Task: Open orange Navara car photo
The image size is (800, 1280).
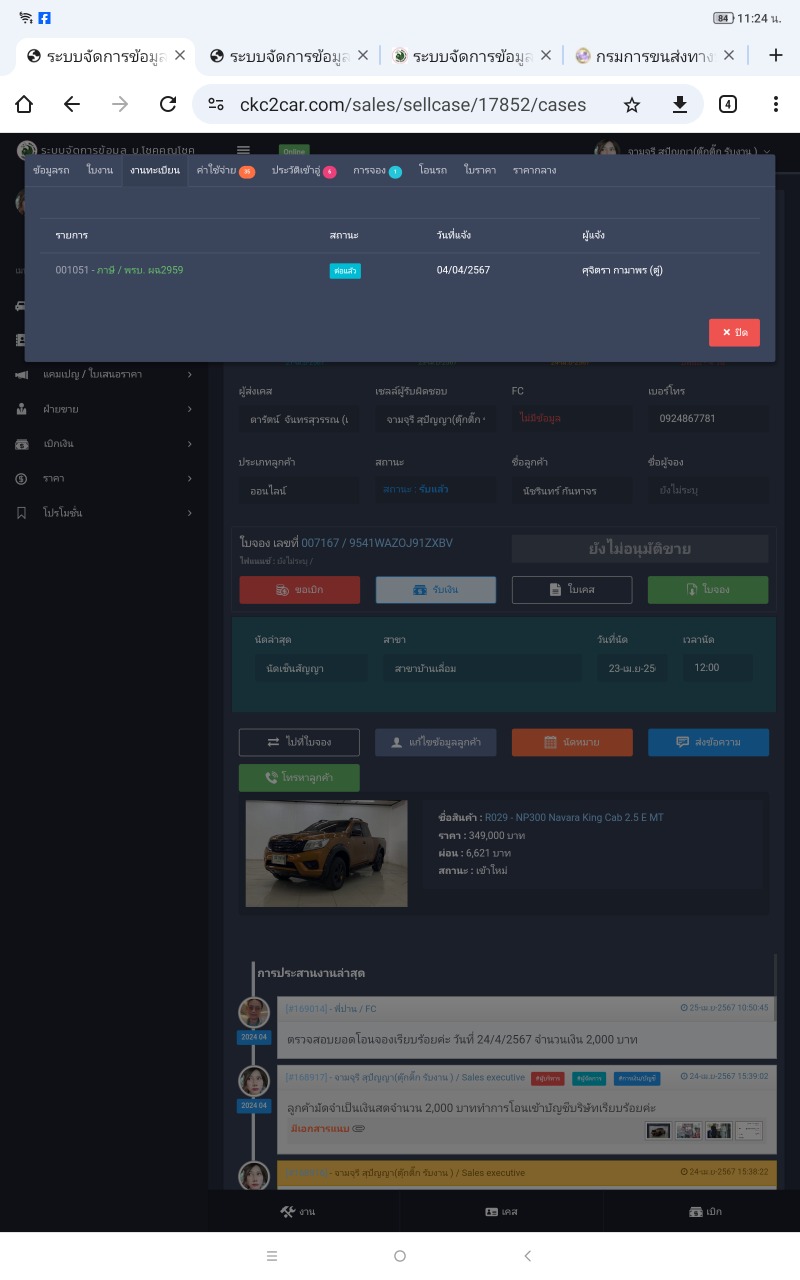Action: pos(326,853)
